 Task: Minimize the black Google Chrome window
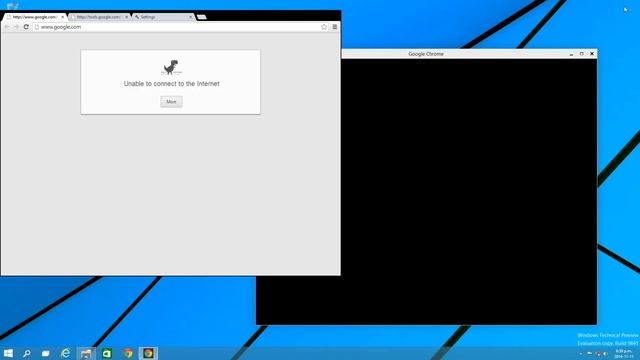pos(571,54)
